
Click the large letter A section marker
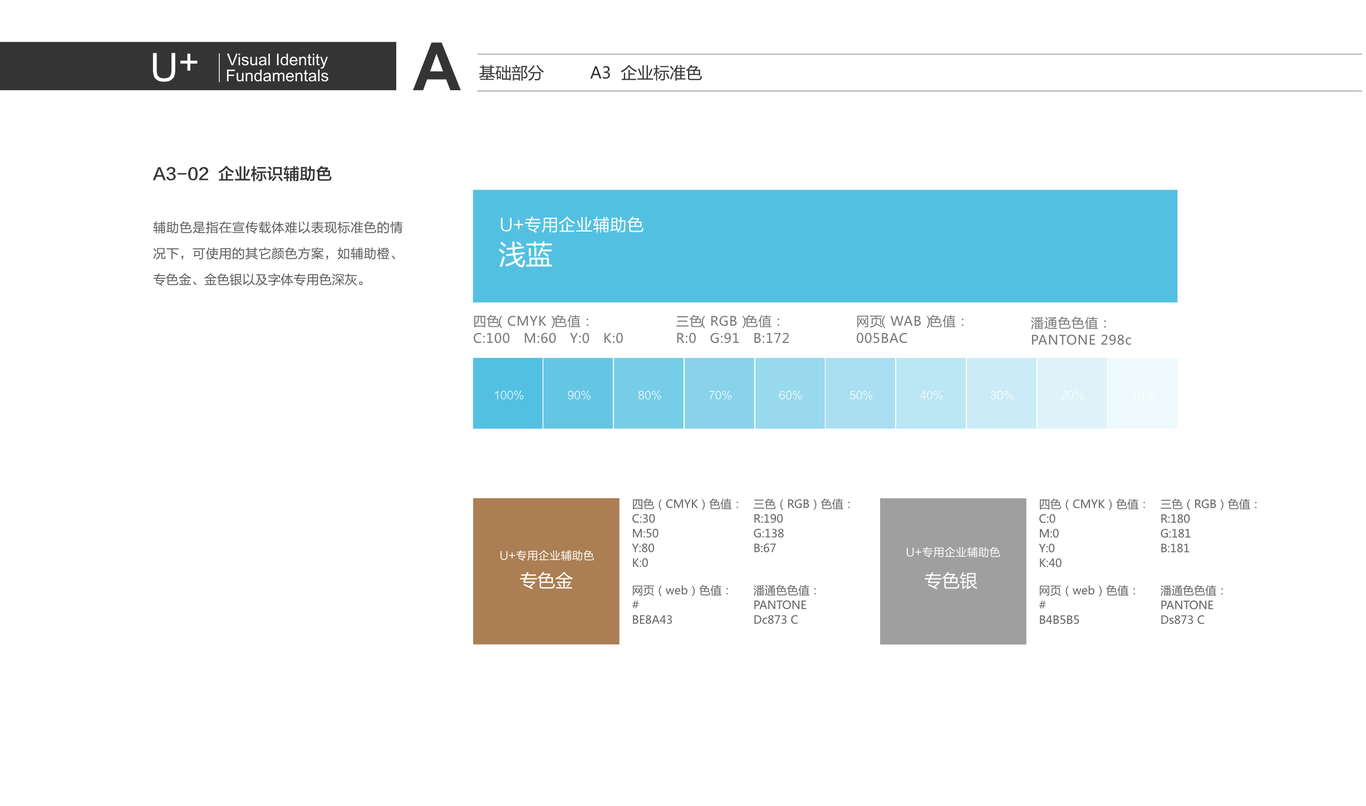(436, 67)
